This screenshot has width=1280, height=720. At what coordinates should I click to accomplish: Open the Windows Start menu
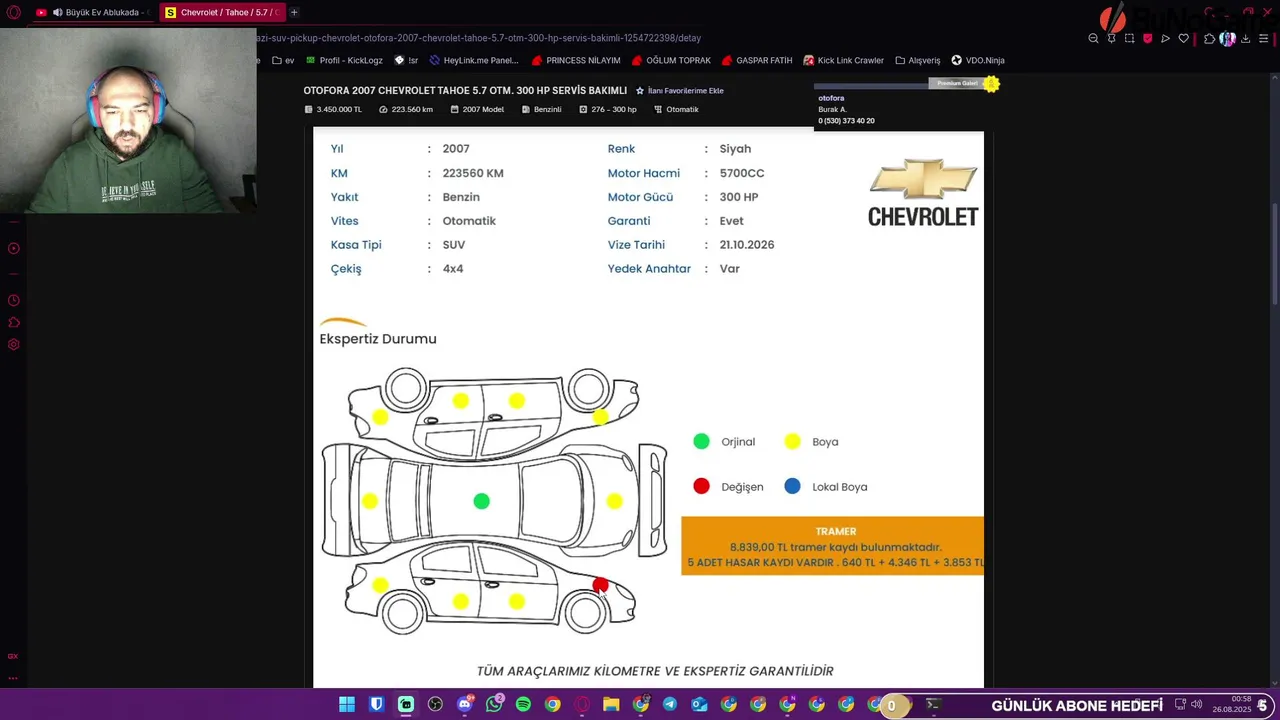click(347, 705)
